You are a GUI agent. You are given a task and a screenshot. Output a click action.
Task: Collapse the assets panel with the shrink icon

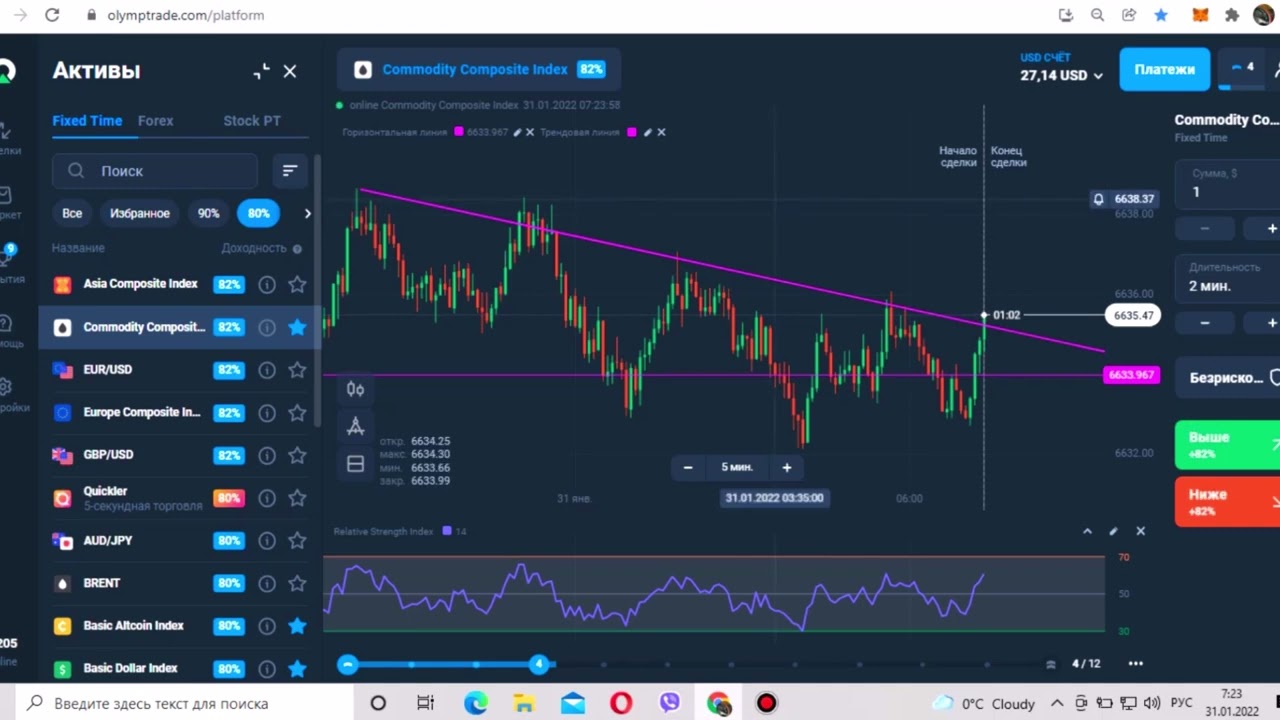pos(261,71)
